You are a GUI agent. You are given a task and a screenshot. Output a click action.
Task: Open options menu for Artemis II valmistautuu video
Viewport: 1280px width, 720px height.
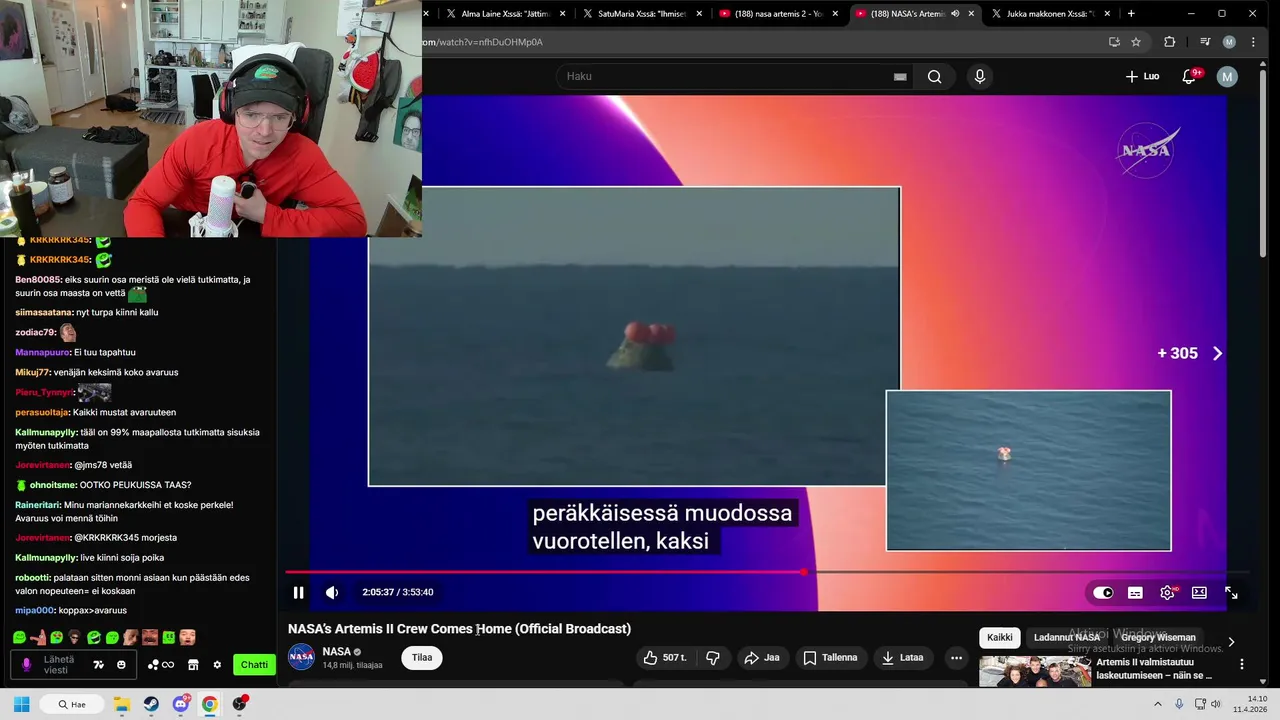point(1242,664)
